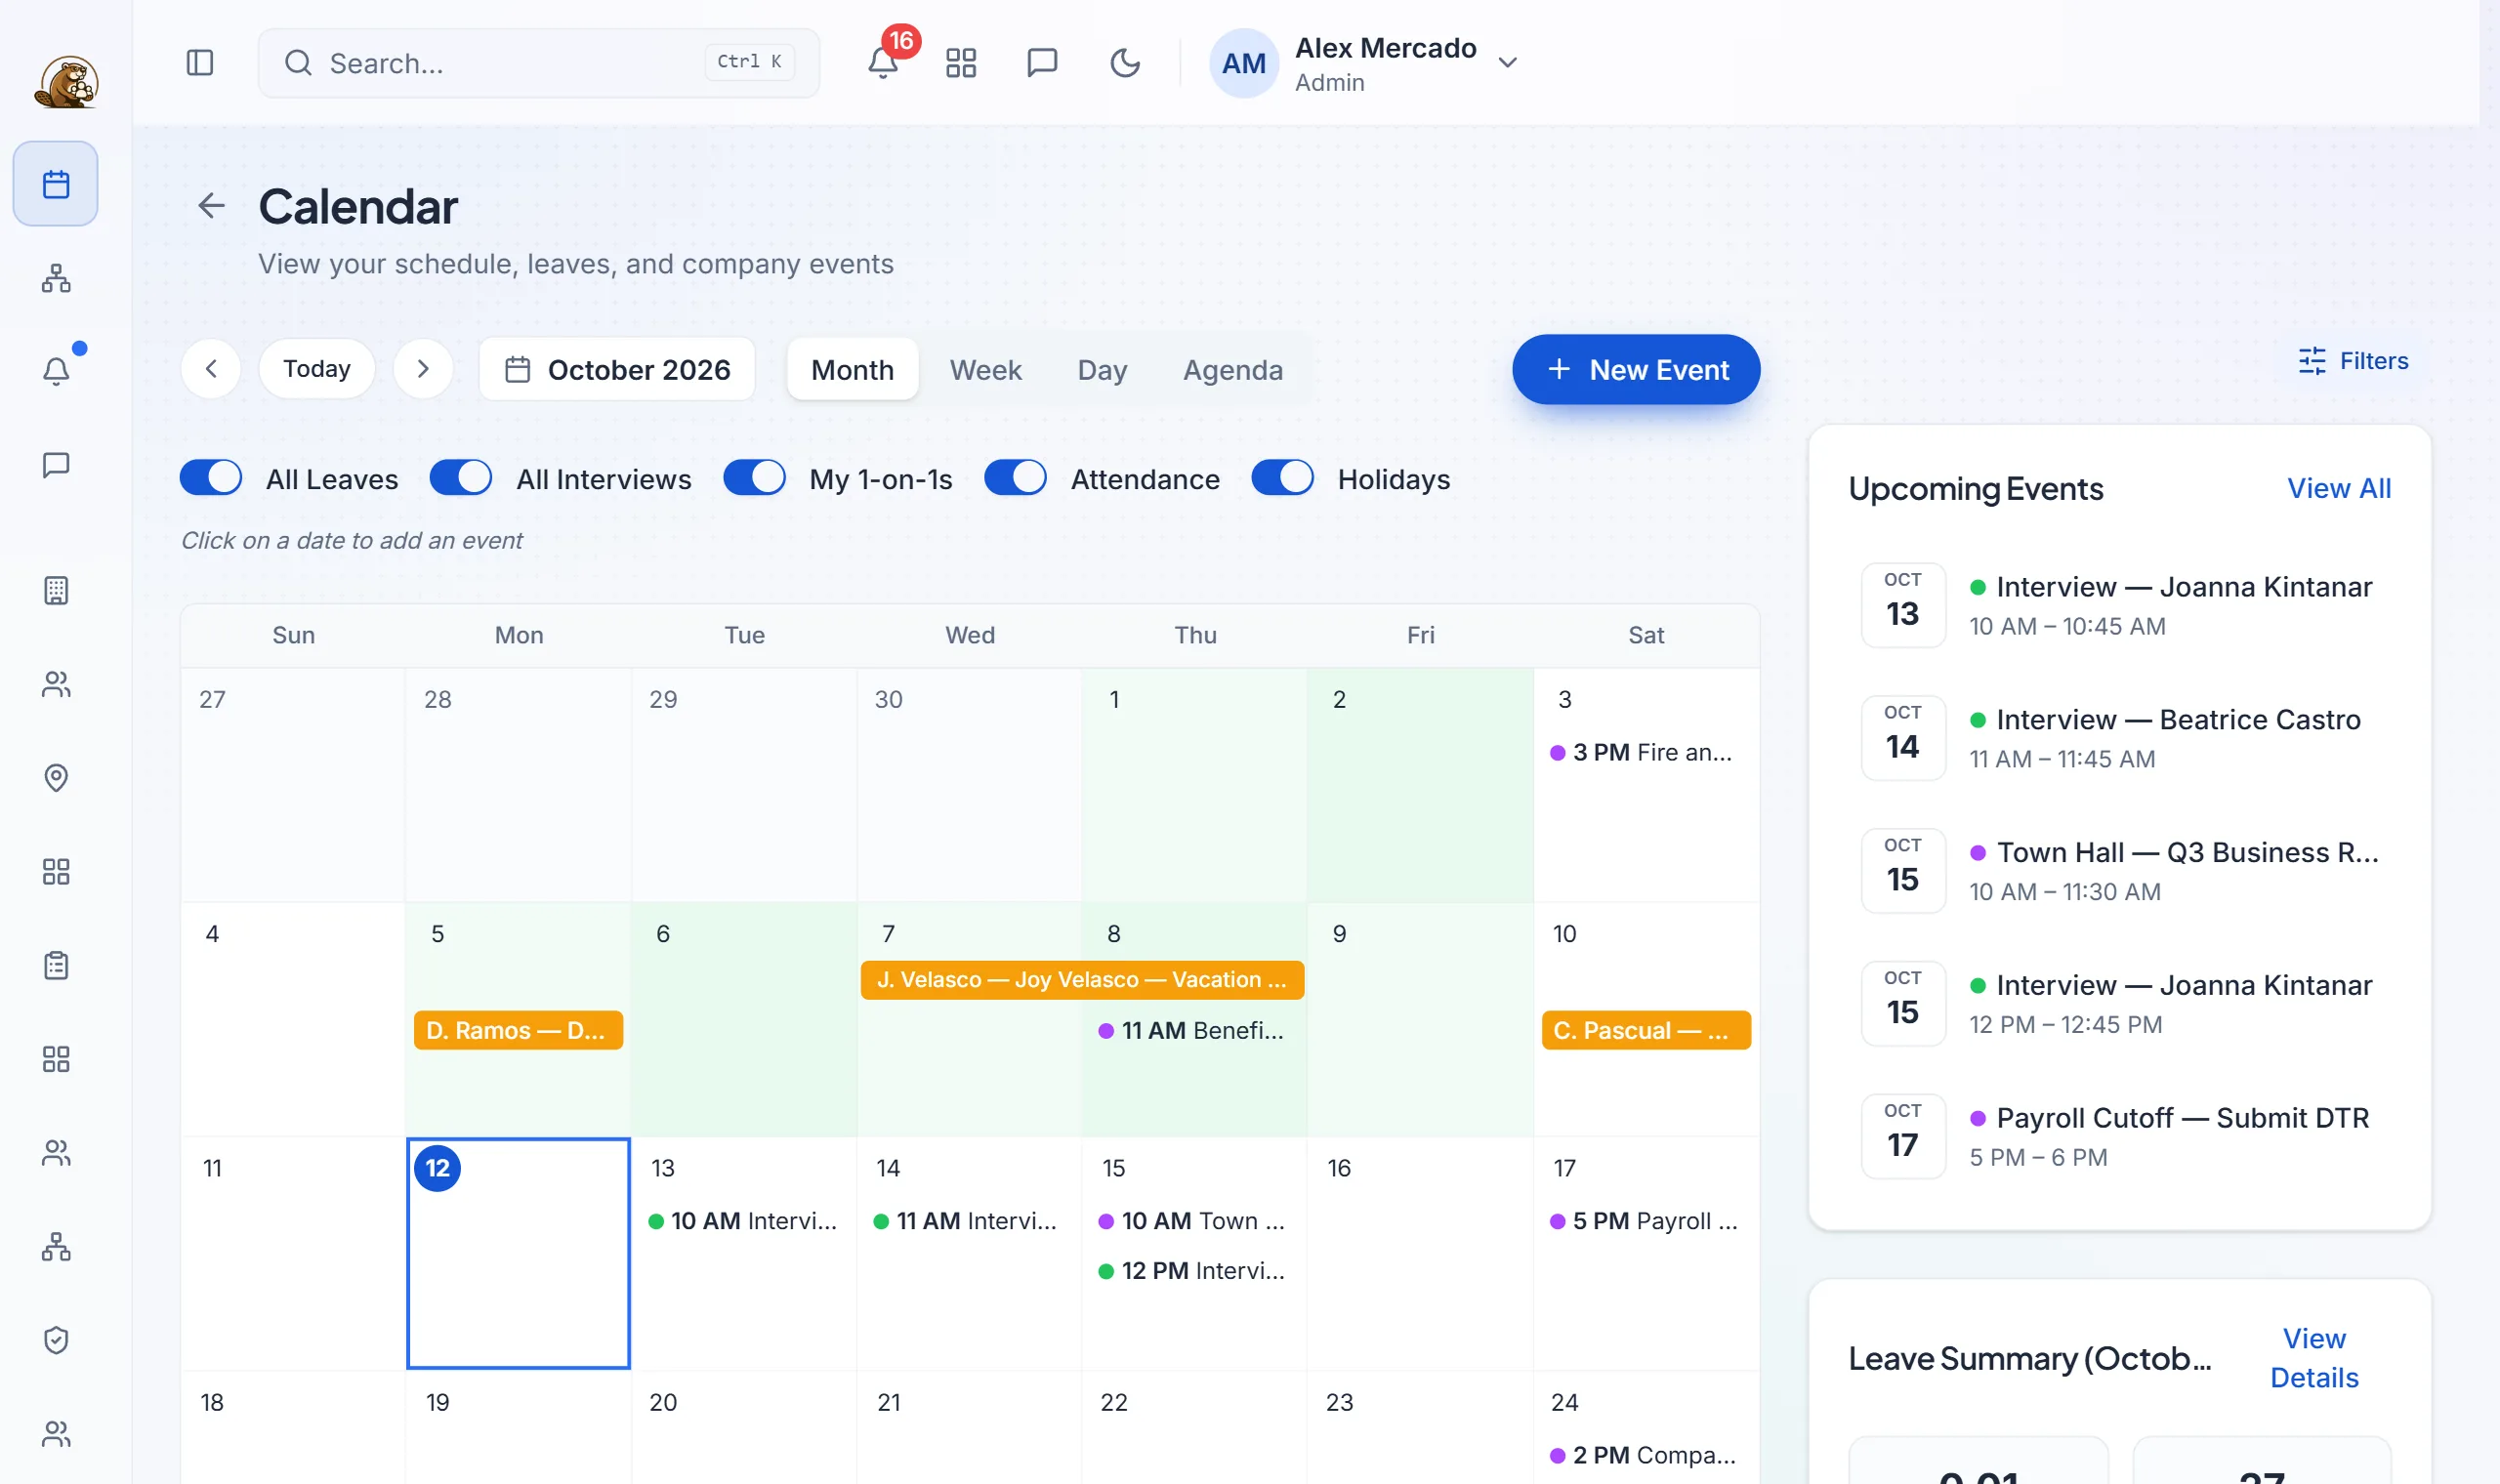This screenshot has height=1484, width=2500.
Task: Open View Details for Leave Summary
Action: click(2314, 1358)
